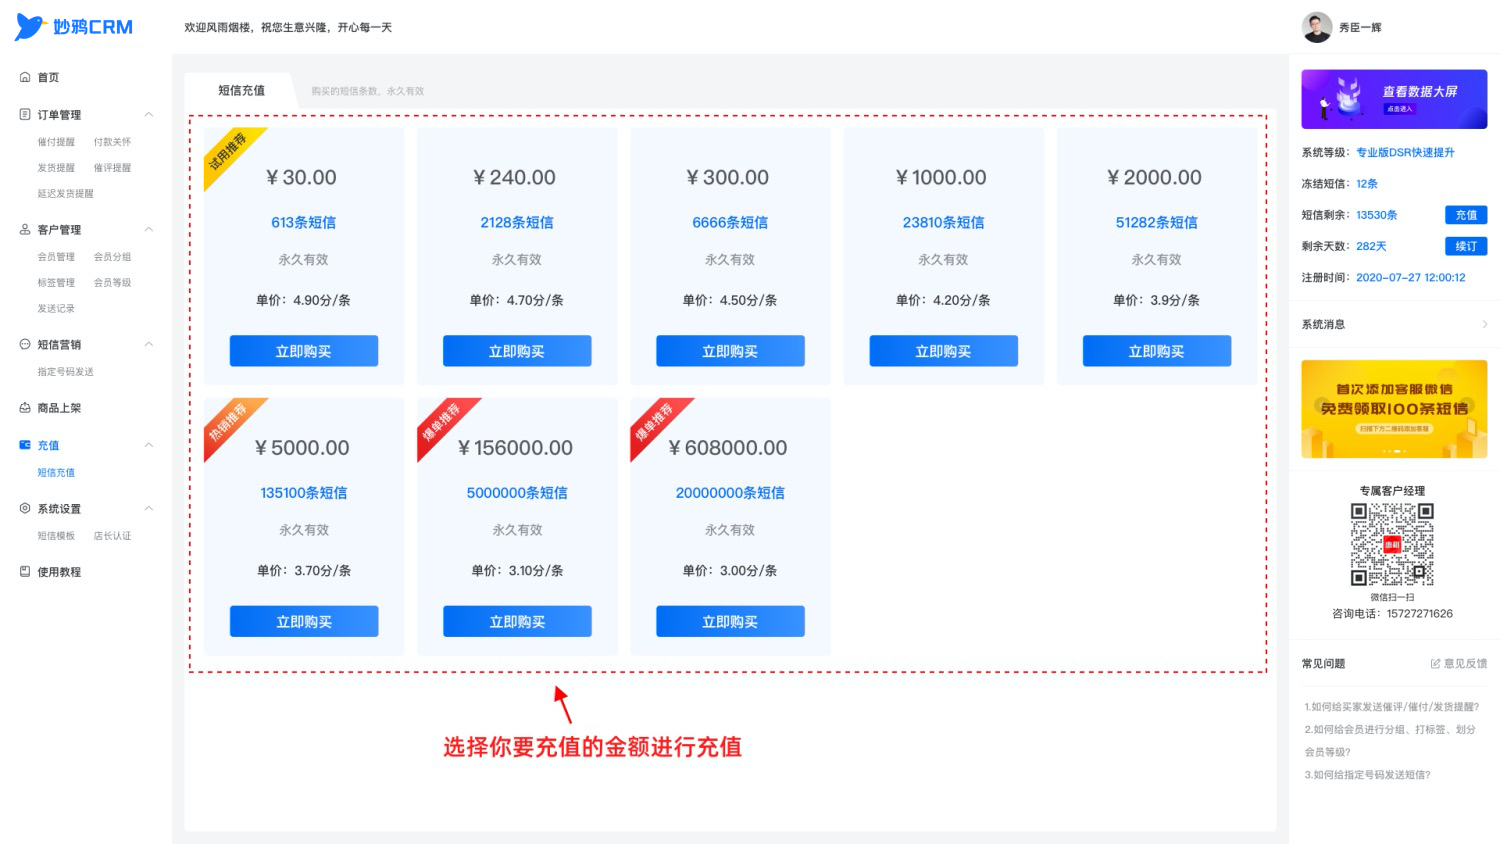Viewport: 1500px width, 844px height.
Task: Click the user avatar 秀臣一辉
Action: (x=1317, y=27)
